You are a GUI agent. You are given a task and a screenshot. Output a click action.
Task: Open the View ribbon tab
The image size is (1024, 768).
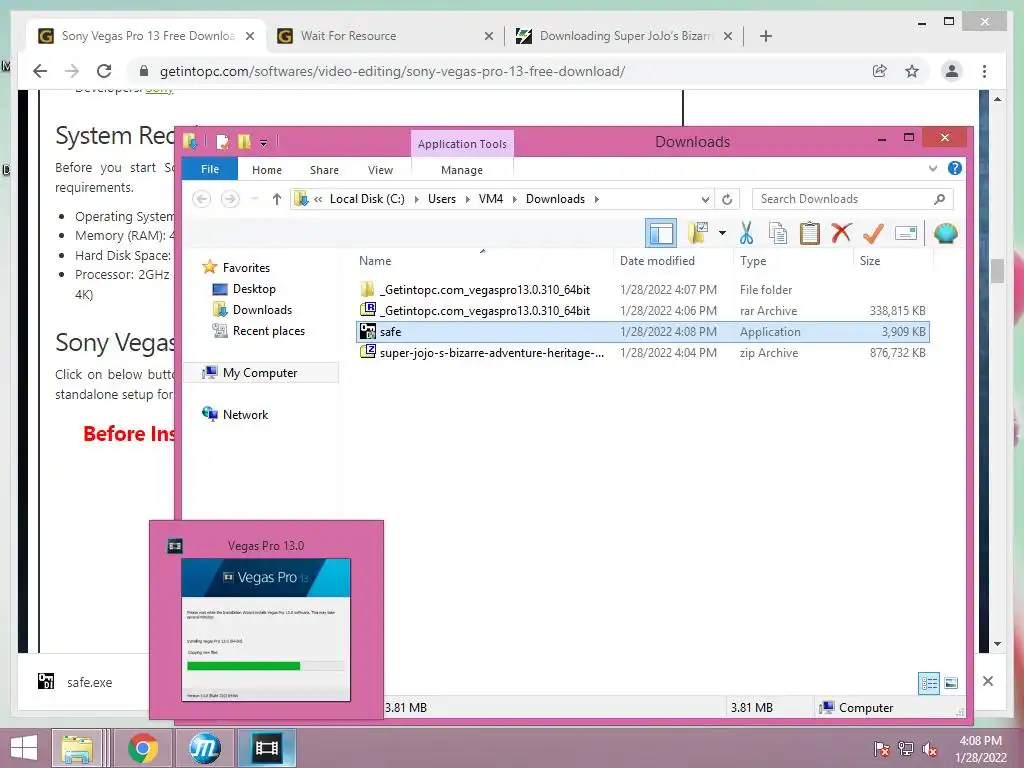380,170
